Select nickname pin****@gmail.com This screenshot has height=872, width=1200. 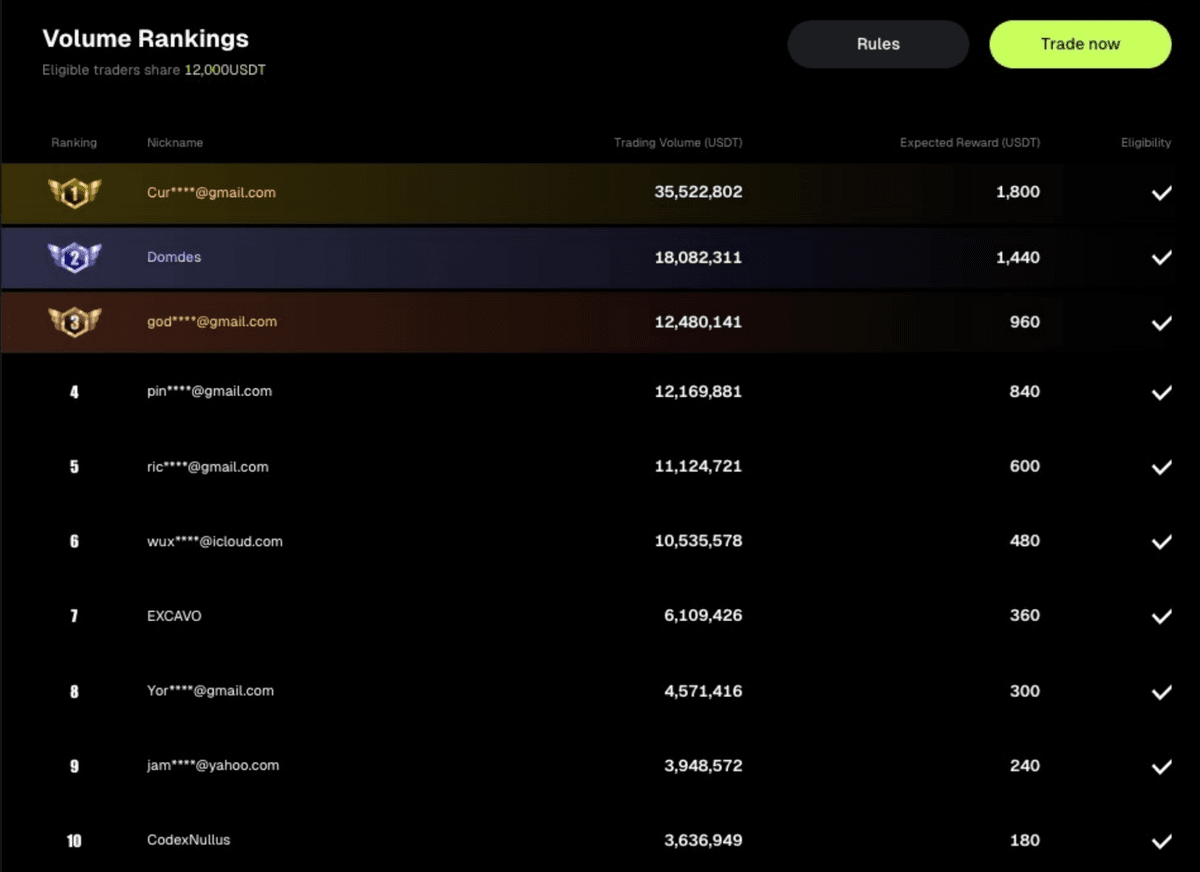[x=209, y=391]
